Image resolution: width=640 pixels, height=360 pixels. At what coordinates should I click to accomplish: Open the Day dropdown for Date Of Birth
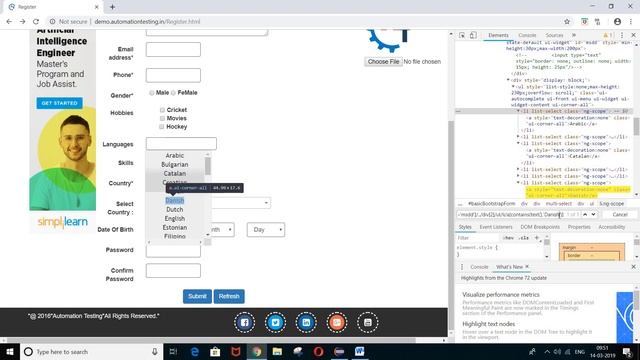(266, 230)
